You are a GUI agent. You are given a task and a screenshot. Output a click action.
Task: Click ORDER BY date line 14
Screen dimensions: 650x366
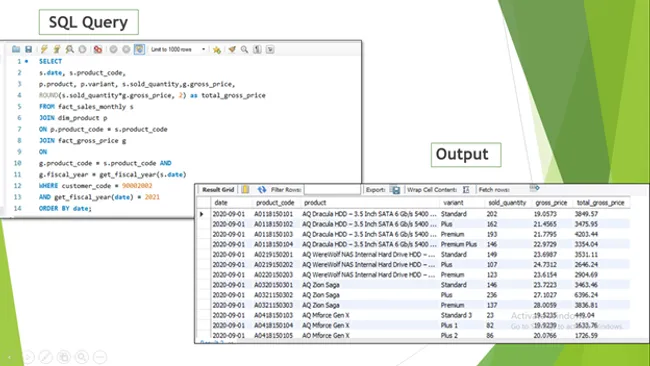click(x=65, y=208)
